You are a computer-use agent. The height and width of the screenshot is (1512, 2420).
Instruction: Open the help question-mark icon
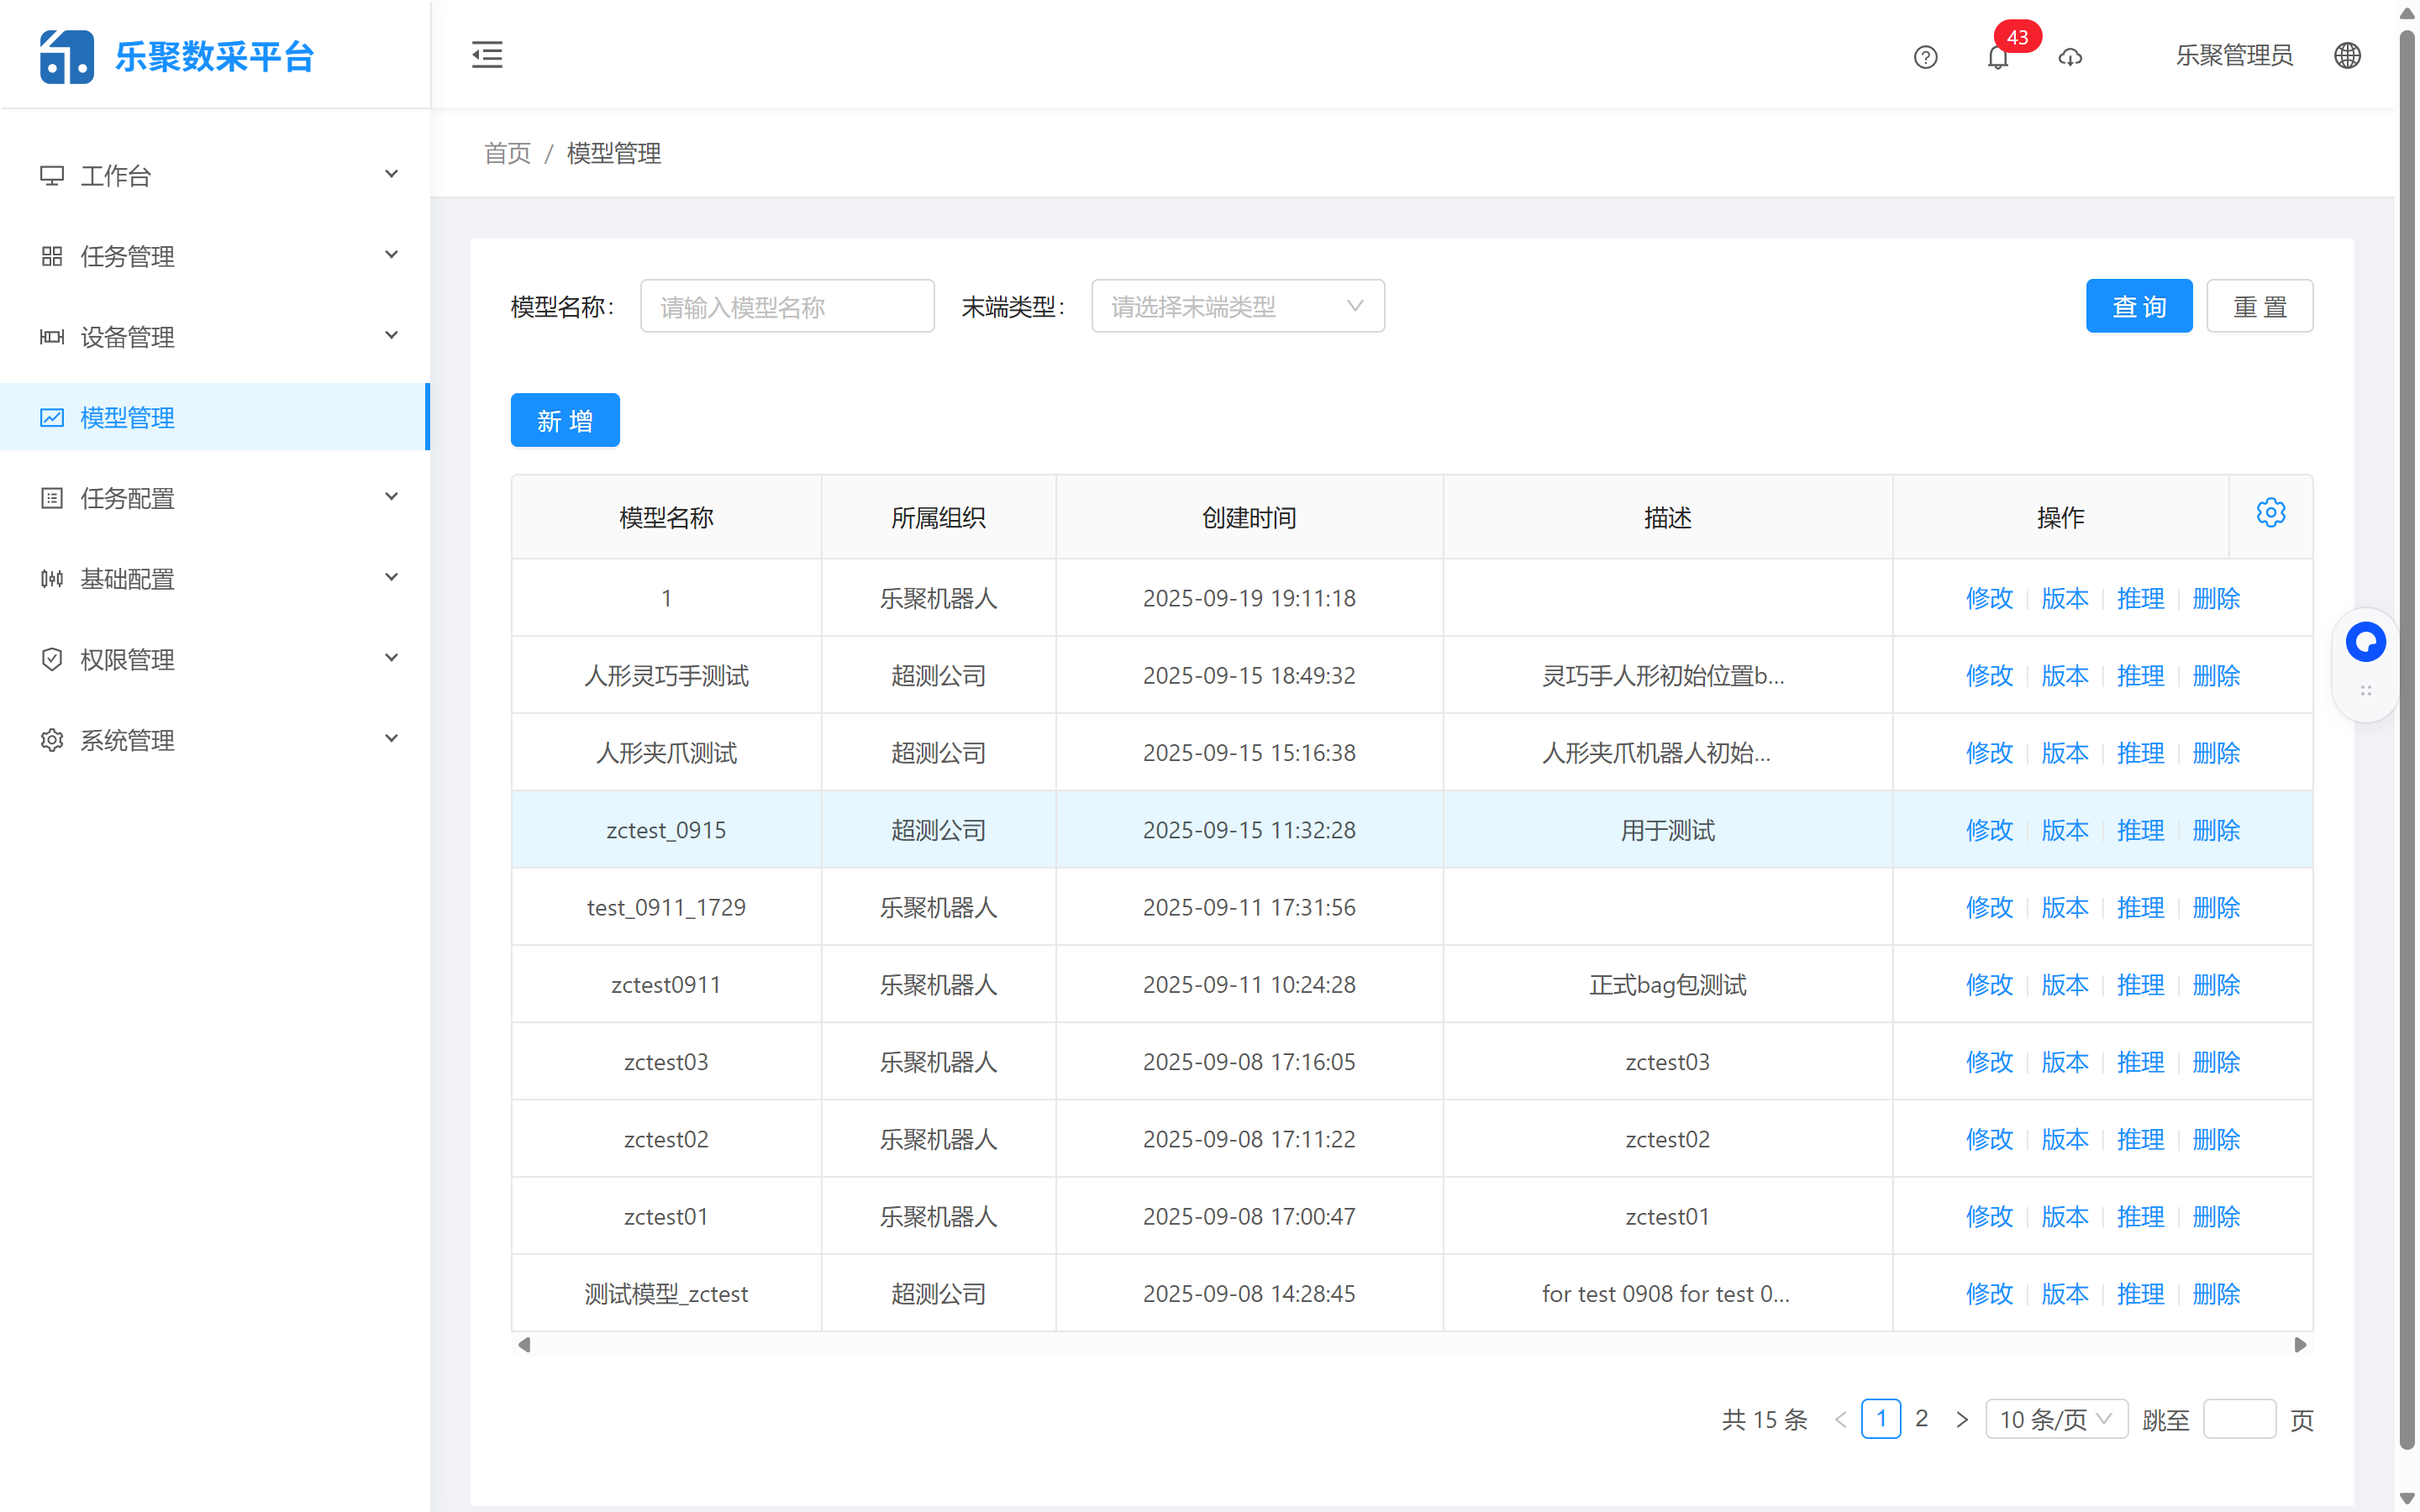[1925, 57]
